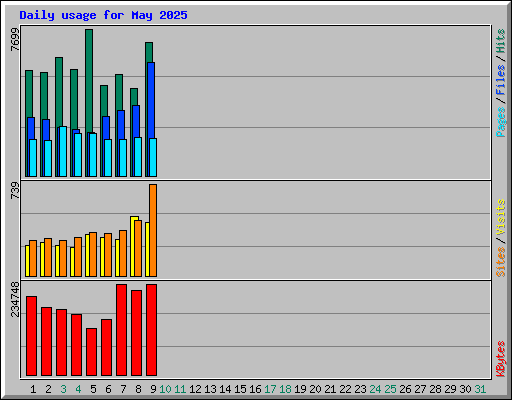Click the shortest red KBytes bar for day 5

coord(91,352)
